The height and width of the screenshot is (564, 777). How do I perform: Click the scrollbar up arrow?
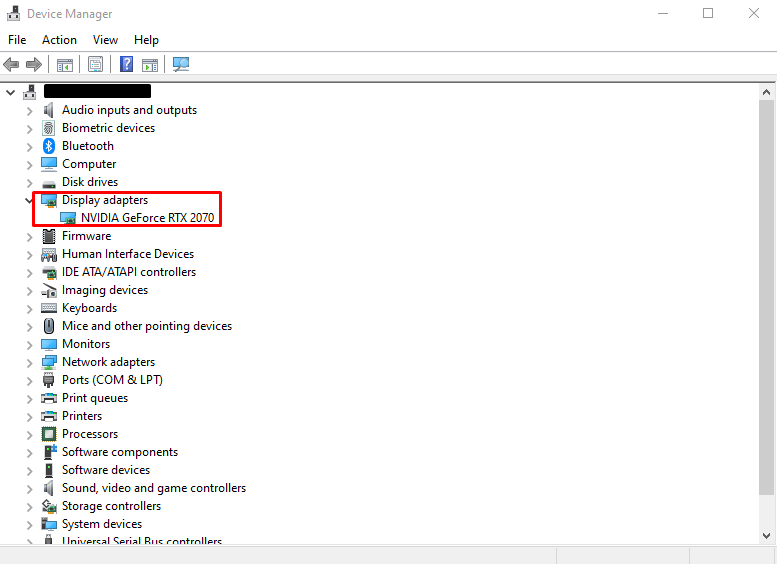[767, 92]
